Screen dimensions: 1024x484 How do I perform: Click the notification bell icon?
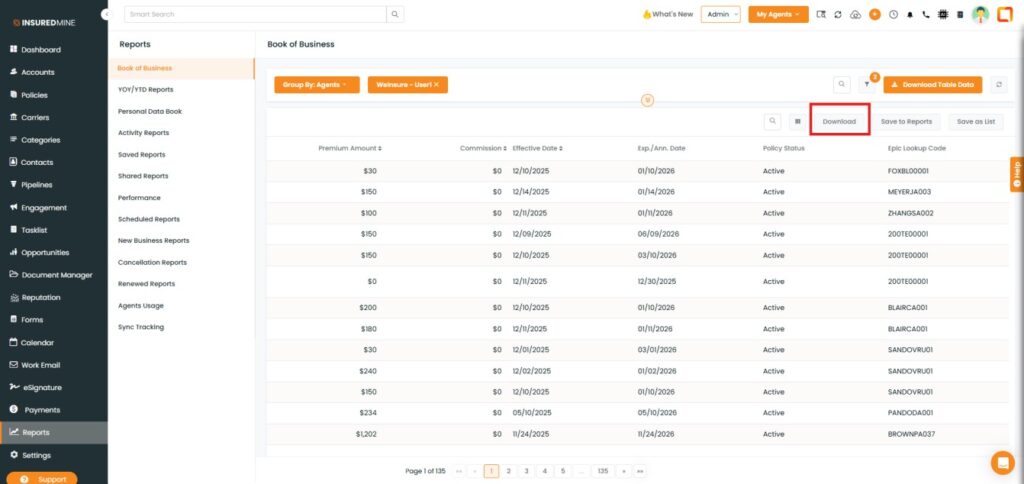pyautogui.click(x=910, y=15)
